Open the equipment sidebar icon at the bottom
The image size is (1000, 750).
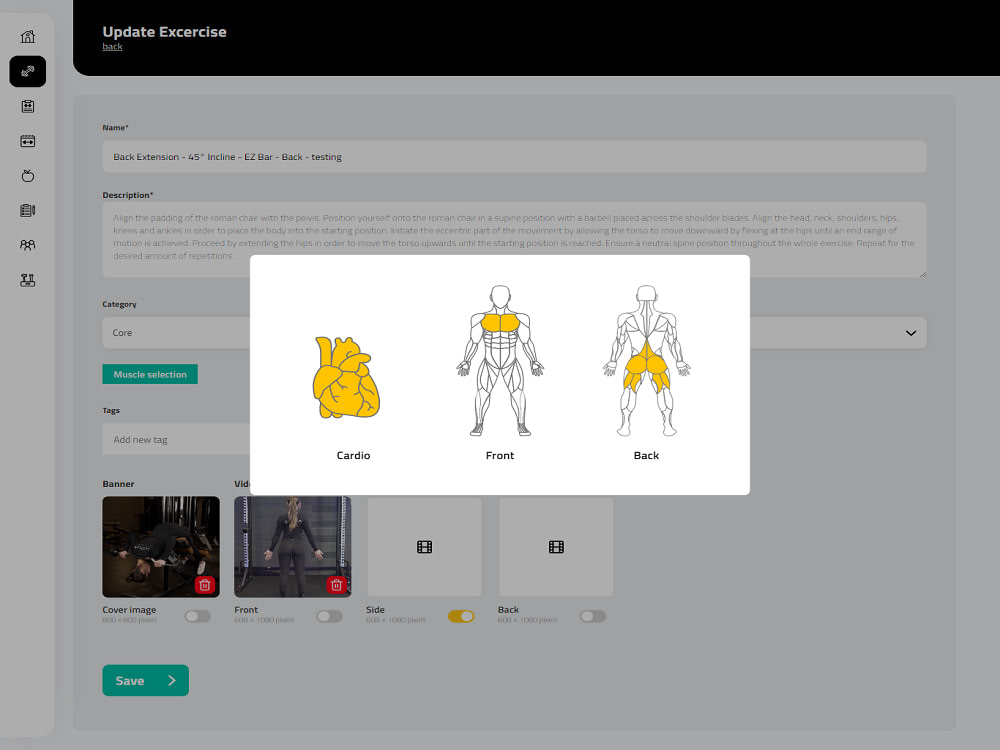point(27,279)
